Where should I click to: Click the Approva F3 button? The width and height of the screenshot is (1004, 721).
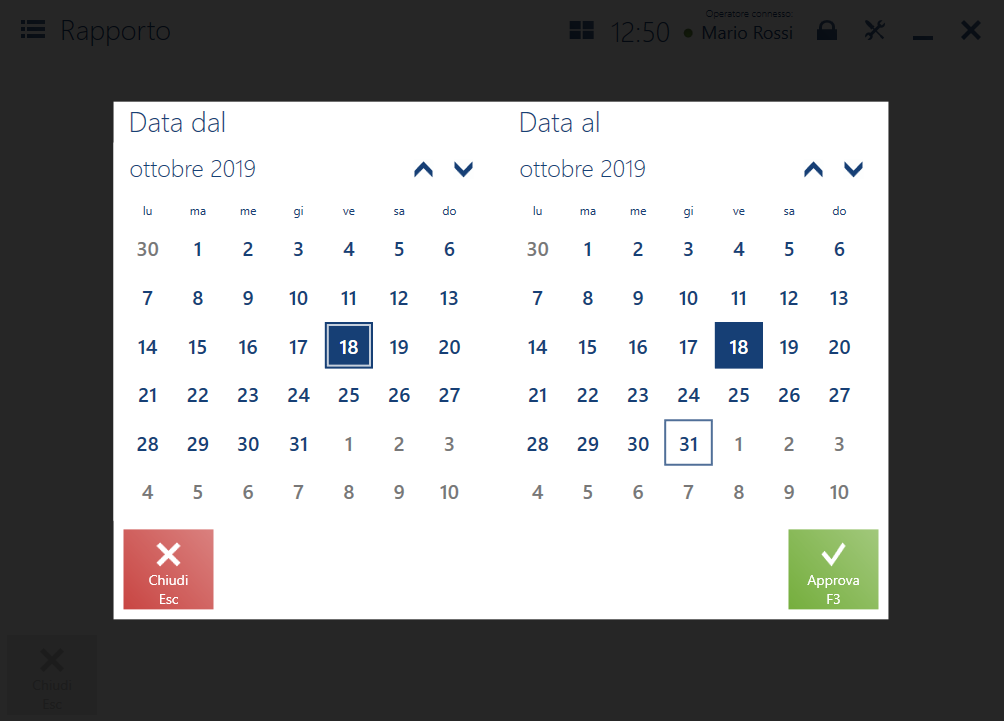(833, 569)
